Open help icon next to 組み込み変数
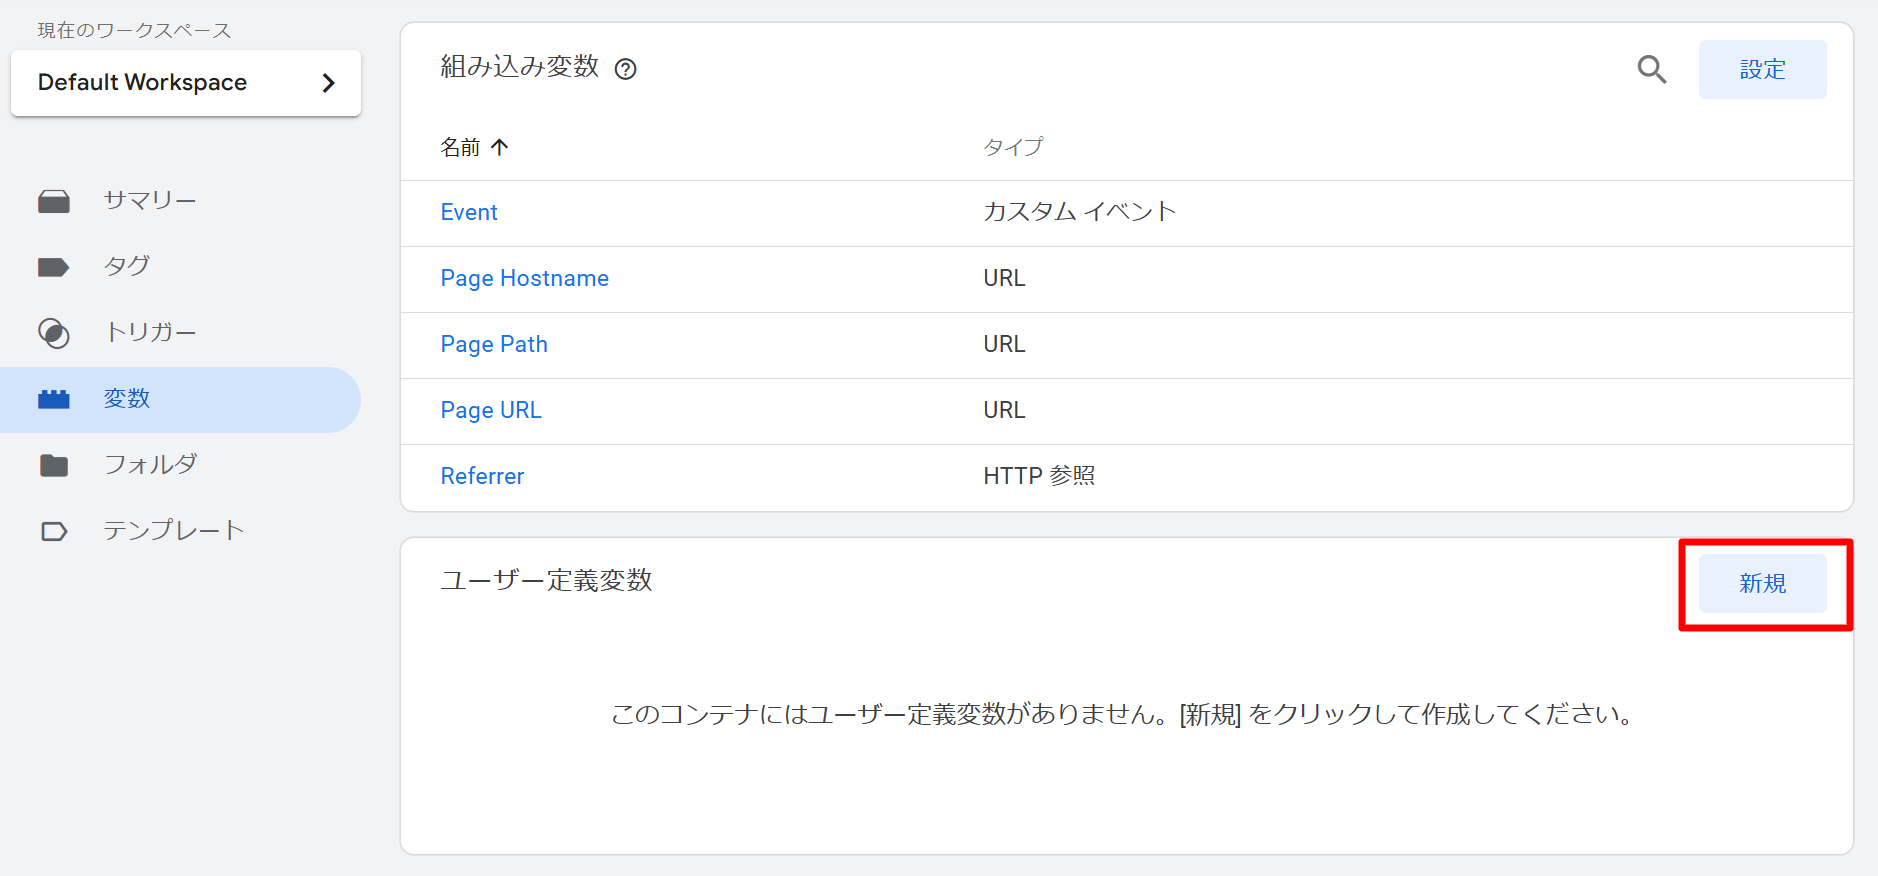The image size is (1878, 876). click(x=626, y=69)
